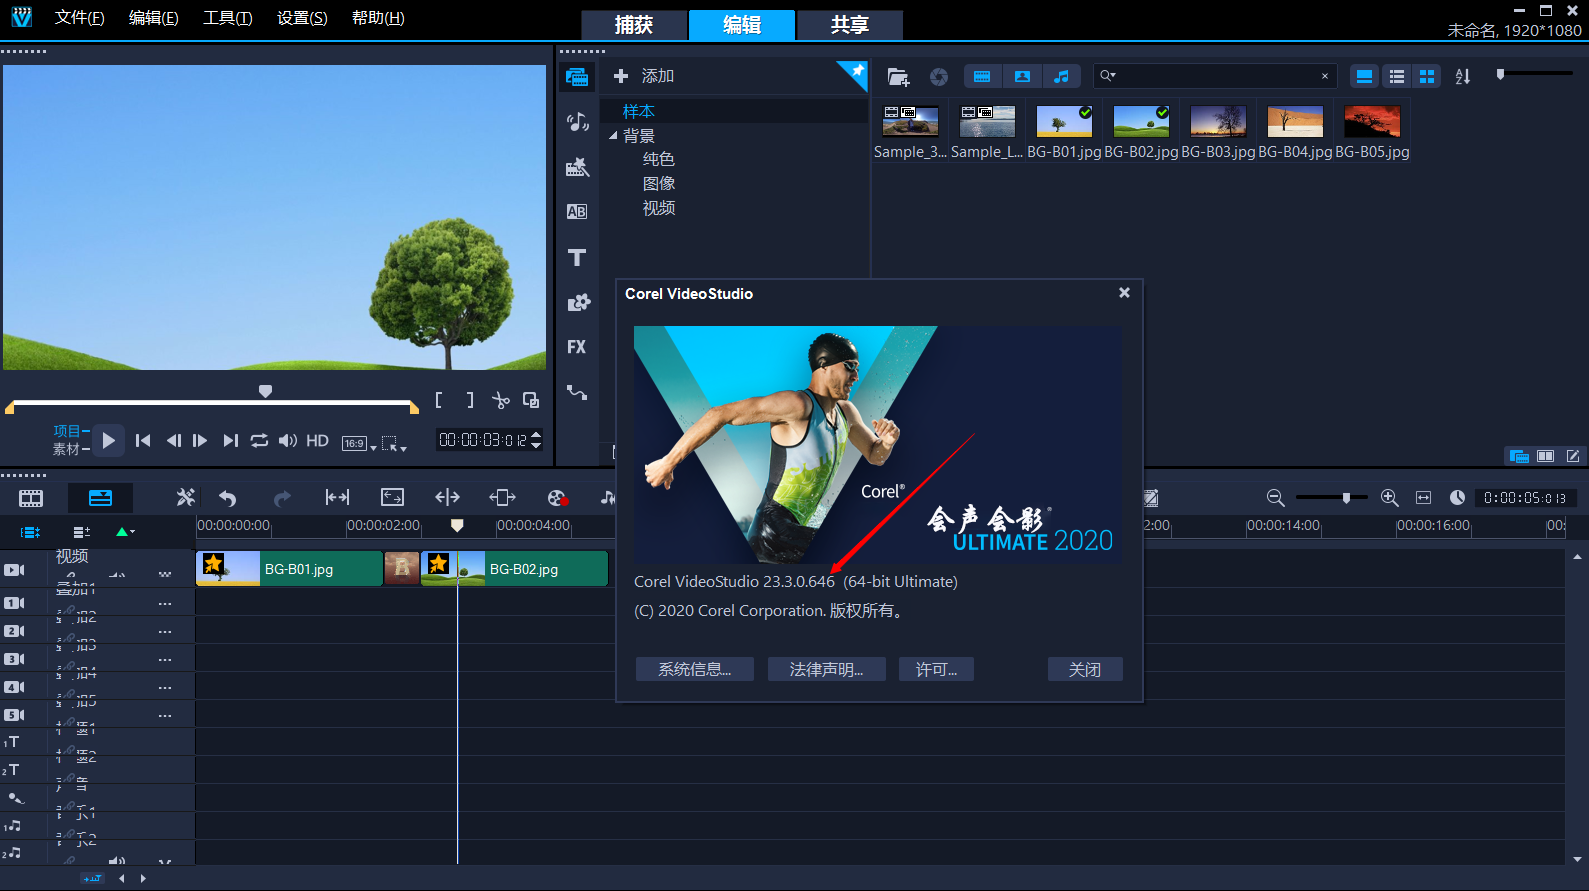Switch to Timeline view
The image size is (1589, 891).
(100, 498)
